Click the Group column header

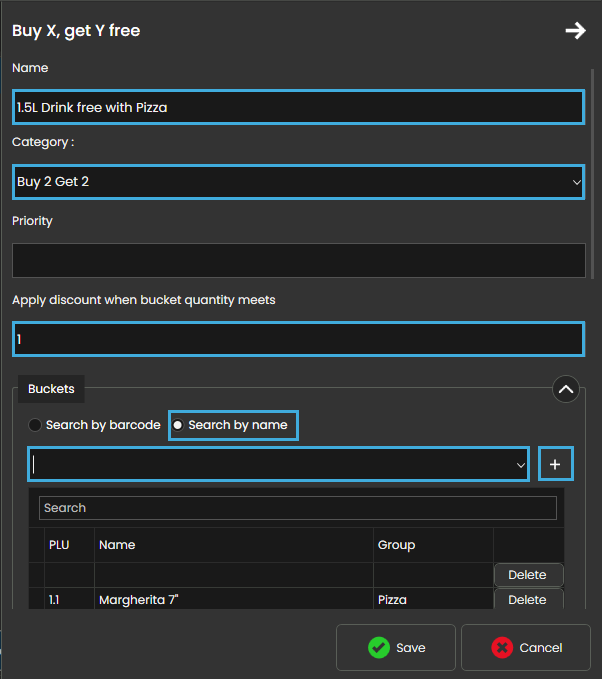pos(396,545)
